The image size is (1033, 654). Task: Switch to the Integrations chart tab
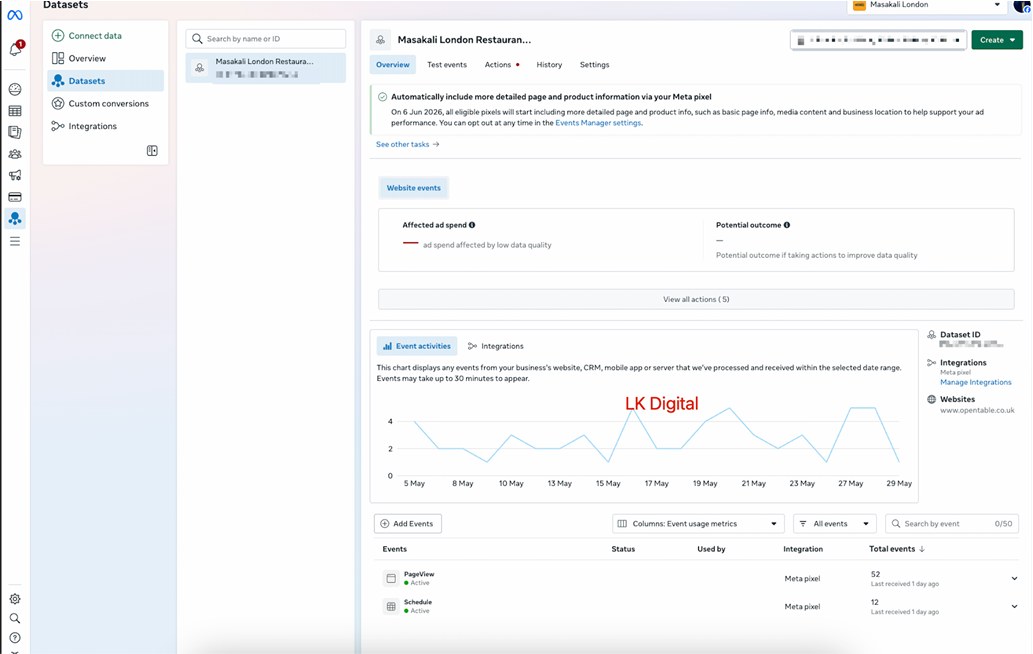(495, 346)
